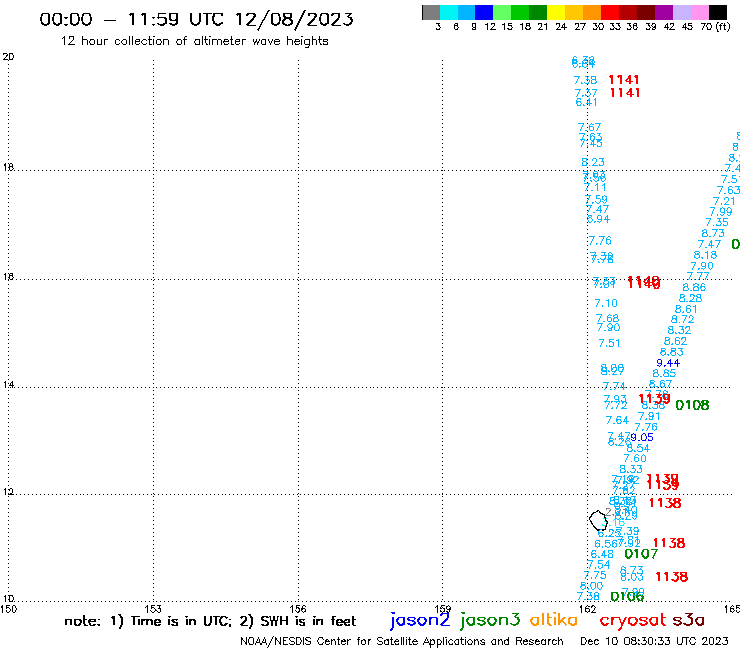Image resolution: width=740 pixels, height=650 pixels.
Task: Click the 7.35 wave height value
Action: (x=717, y=222)
